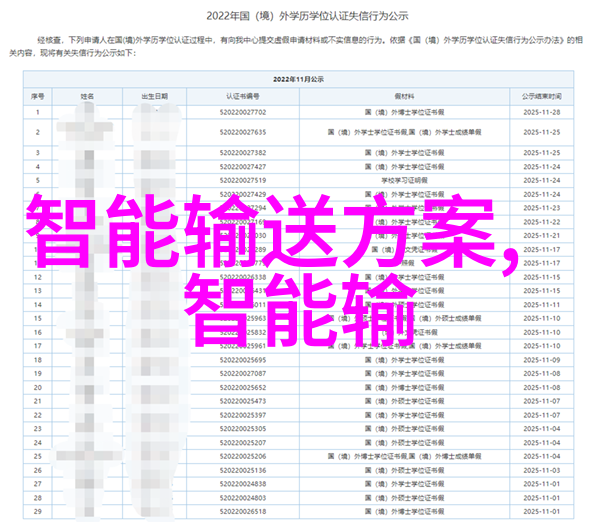Click sequence number 27 in the first column
Image resolution: width=600 pixels, height=522 pixels.
click(38, 484)
